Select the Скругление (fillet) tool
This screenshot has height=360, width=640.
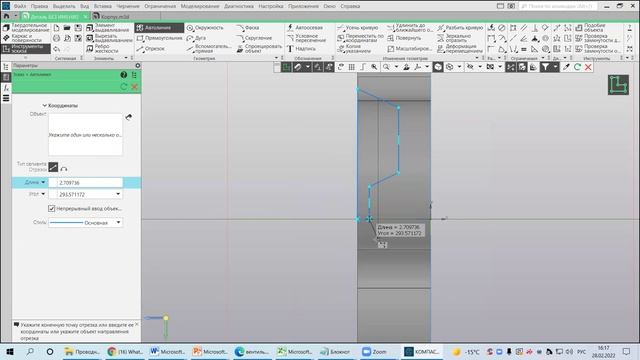(x=254, y=38)
